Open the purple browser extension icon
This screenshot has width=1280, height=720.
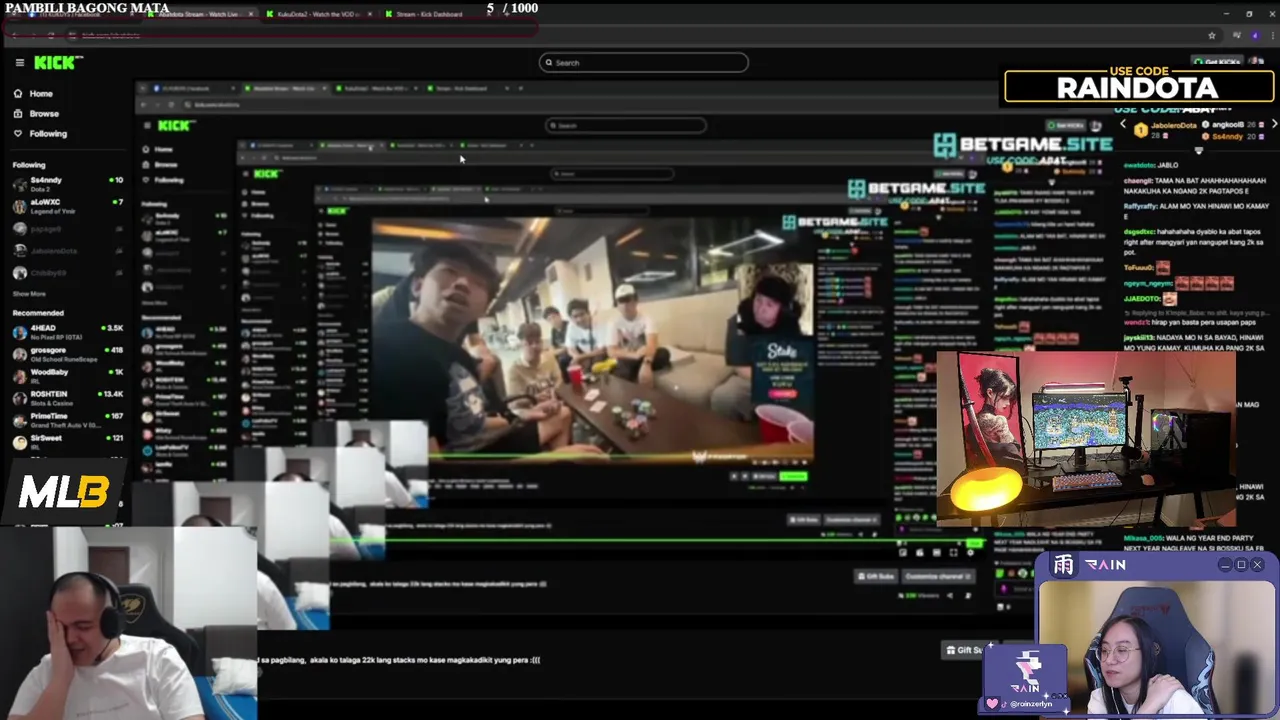coord(1254,35)
